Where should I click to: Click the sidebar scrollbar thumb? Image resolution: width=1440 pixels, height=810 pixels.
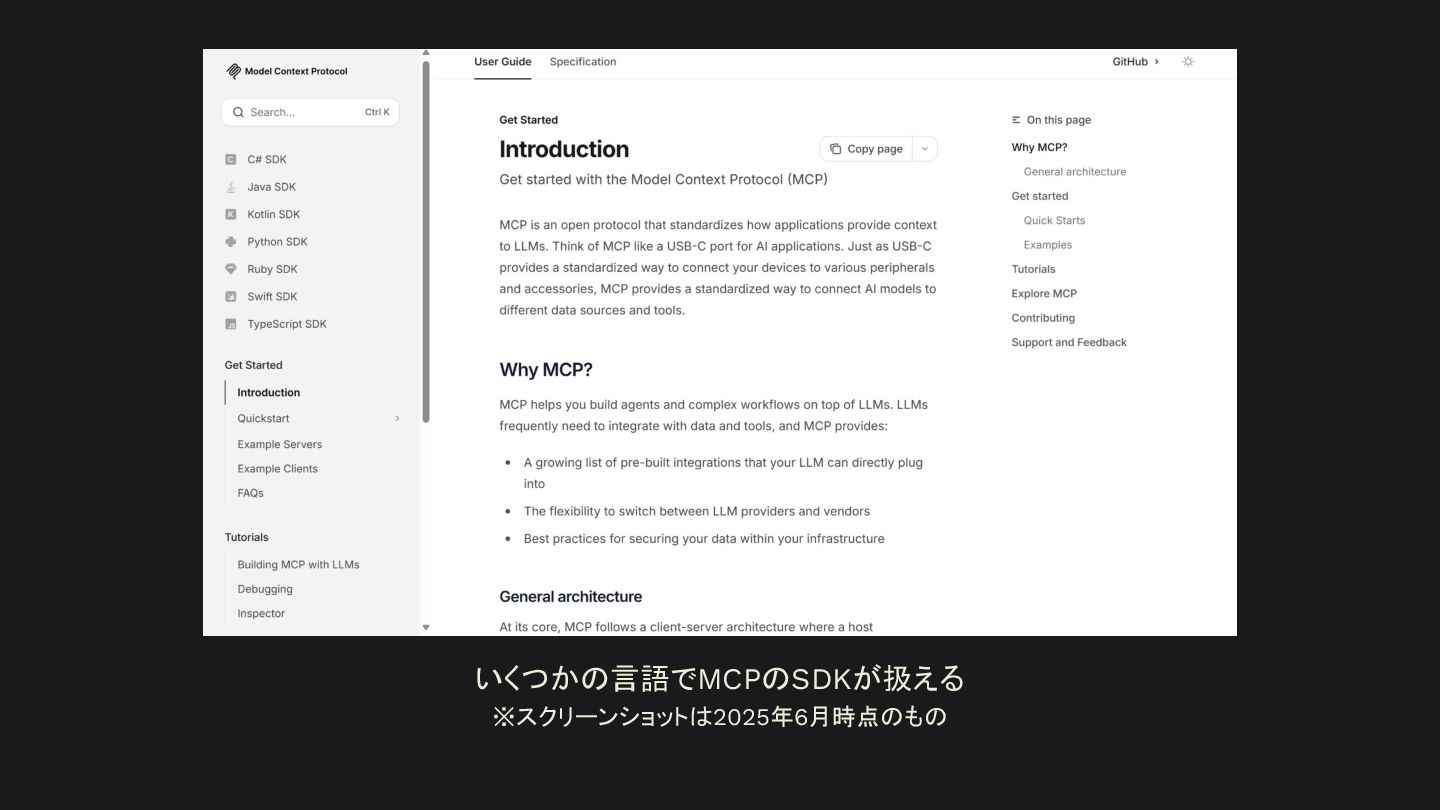(426, 241)
